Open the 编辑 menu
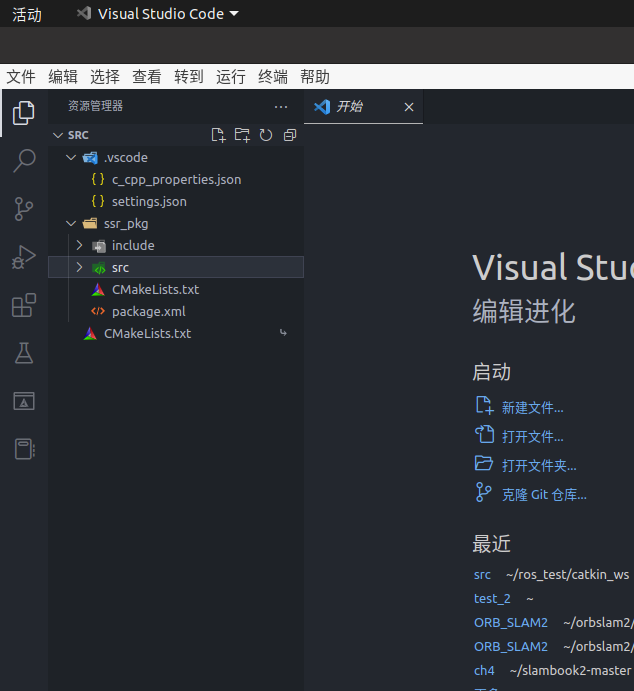 click(x=63, y=77)
